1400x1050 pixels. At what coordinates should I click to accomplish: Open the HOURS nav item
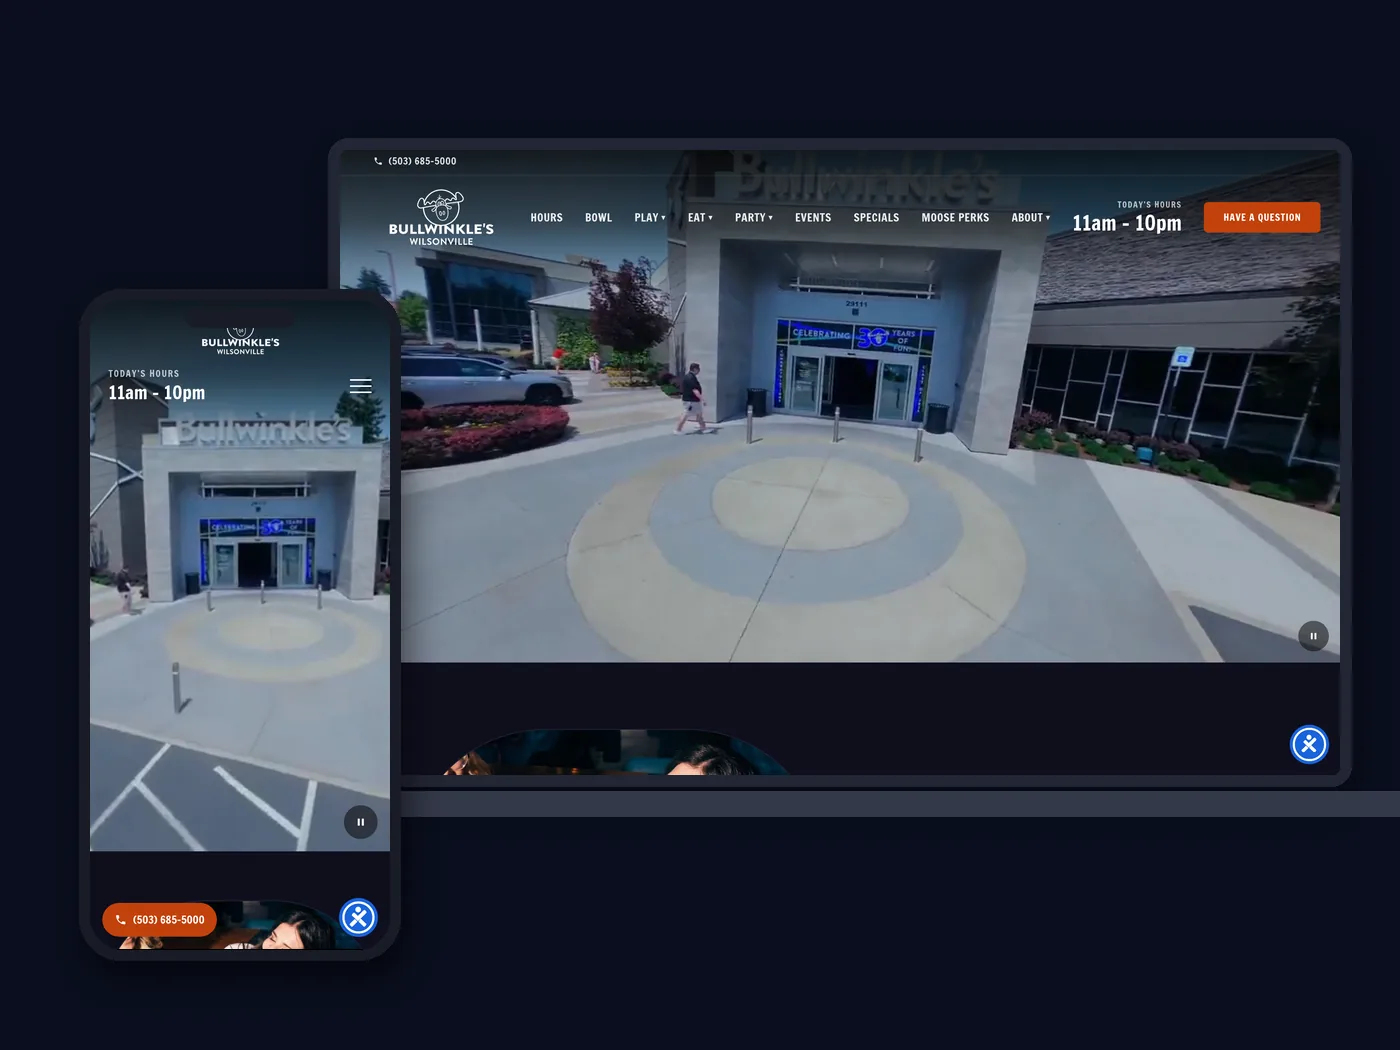pos(546,218)
